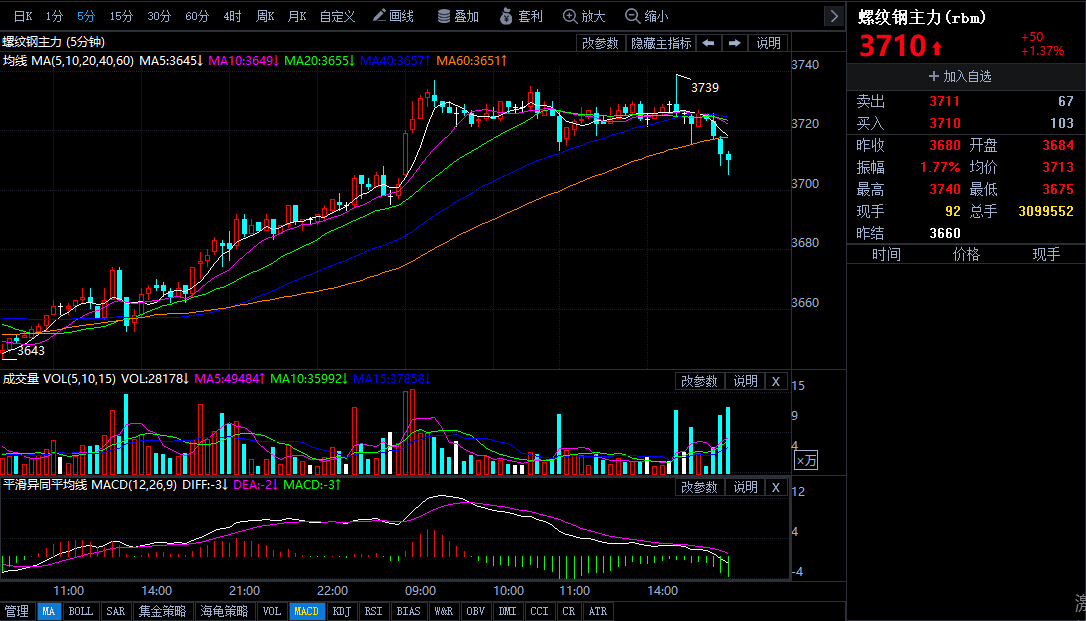This screenshot has height=621, width=1086.
Task: Select the MACD indicator tab
Action: tap(306, 611)
